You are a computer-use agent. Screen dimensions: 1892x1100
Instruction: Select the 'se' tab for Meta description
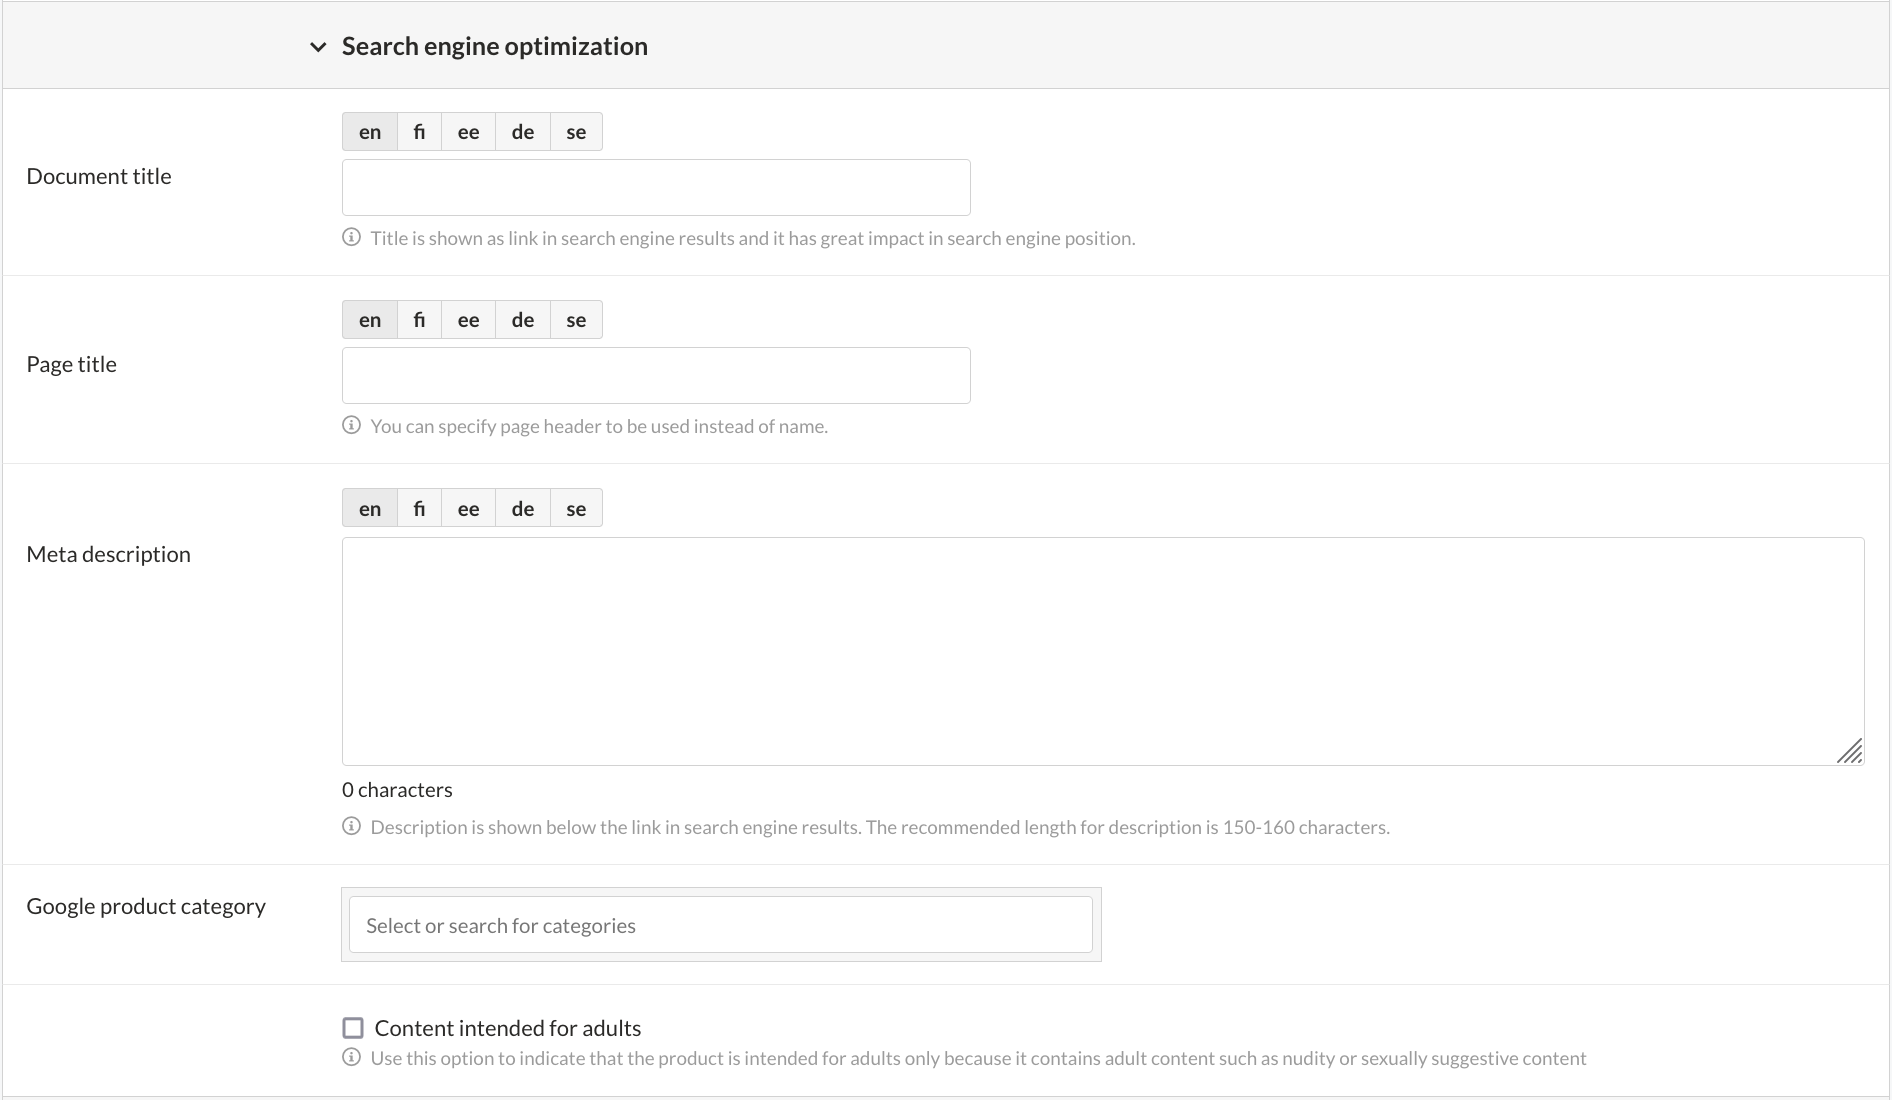pyautogui.click(x=576, y=508)
